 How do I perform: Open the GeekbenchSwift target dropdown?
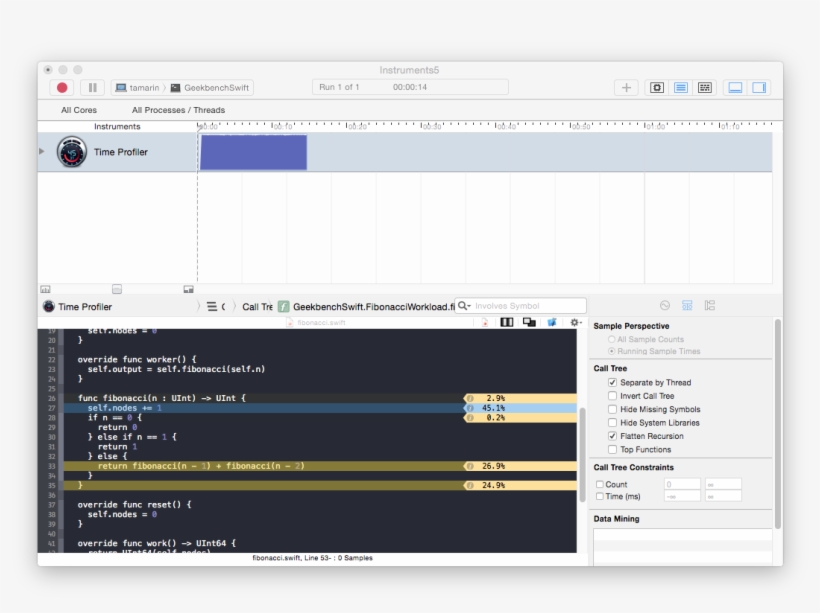tap(216, 87)
